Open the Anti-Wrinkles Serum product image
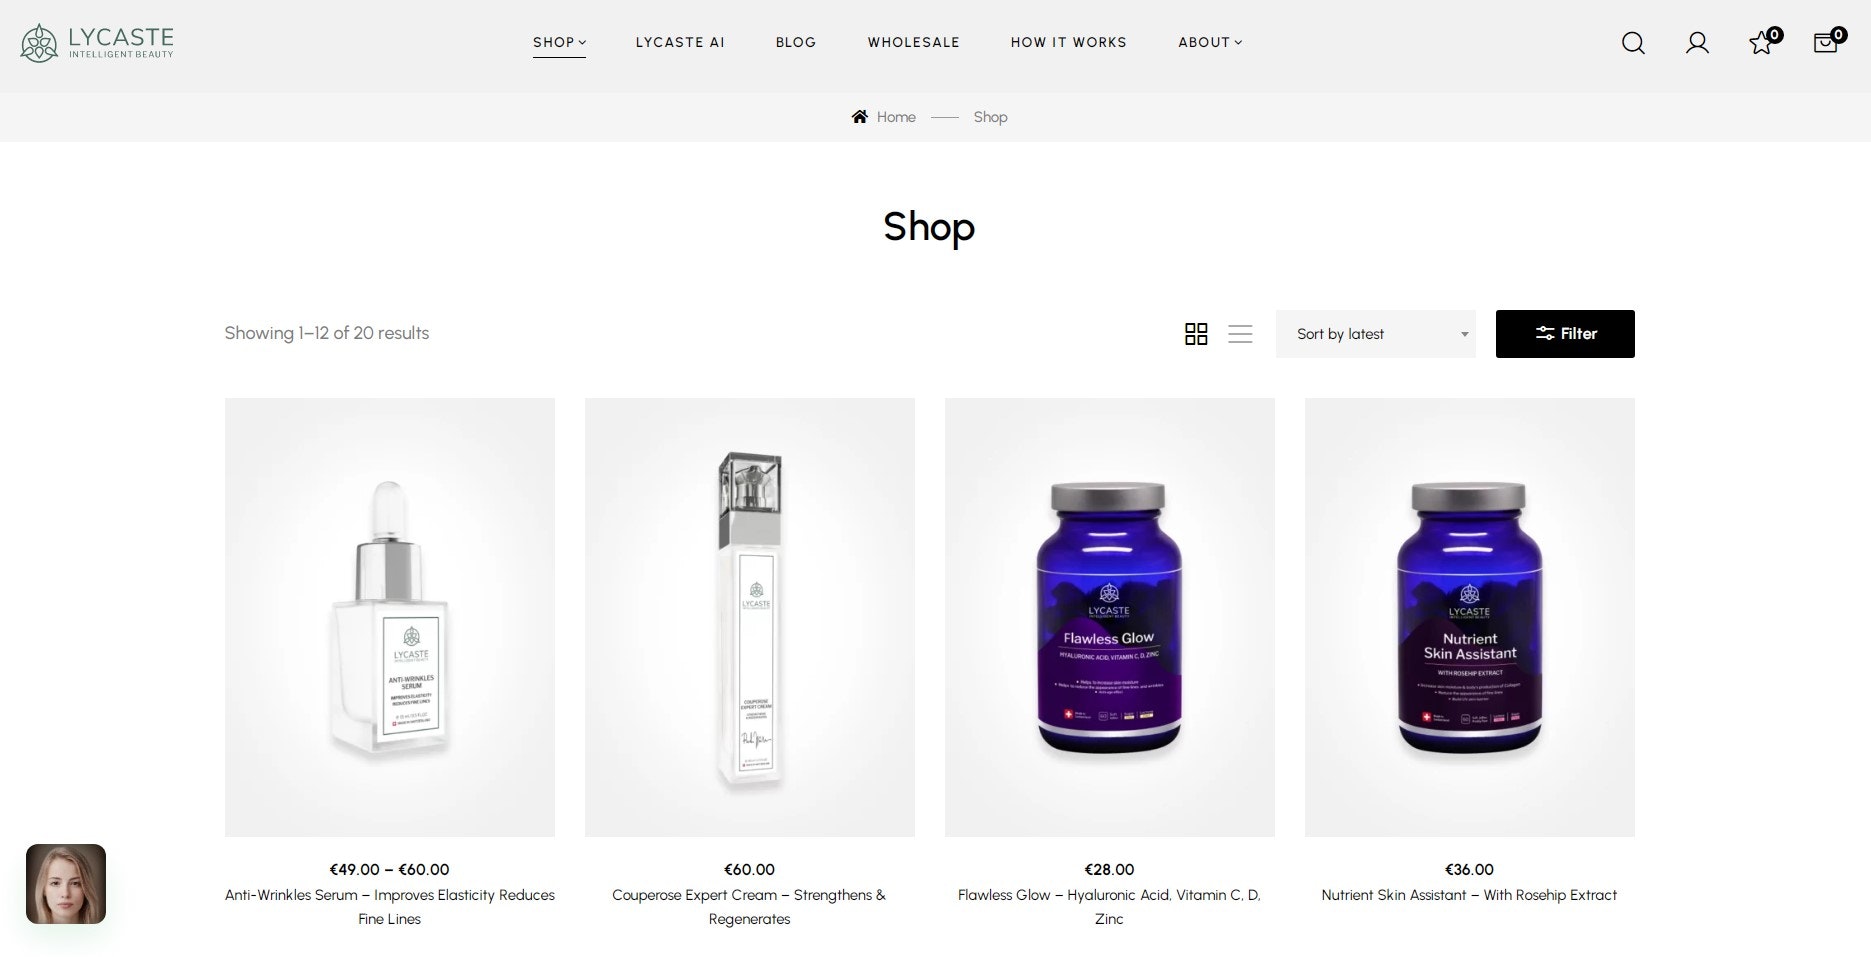Image resolution: width=1871 pixels, height=957 pixels. [390, 617]
